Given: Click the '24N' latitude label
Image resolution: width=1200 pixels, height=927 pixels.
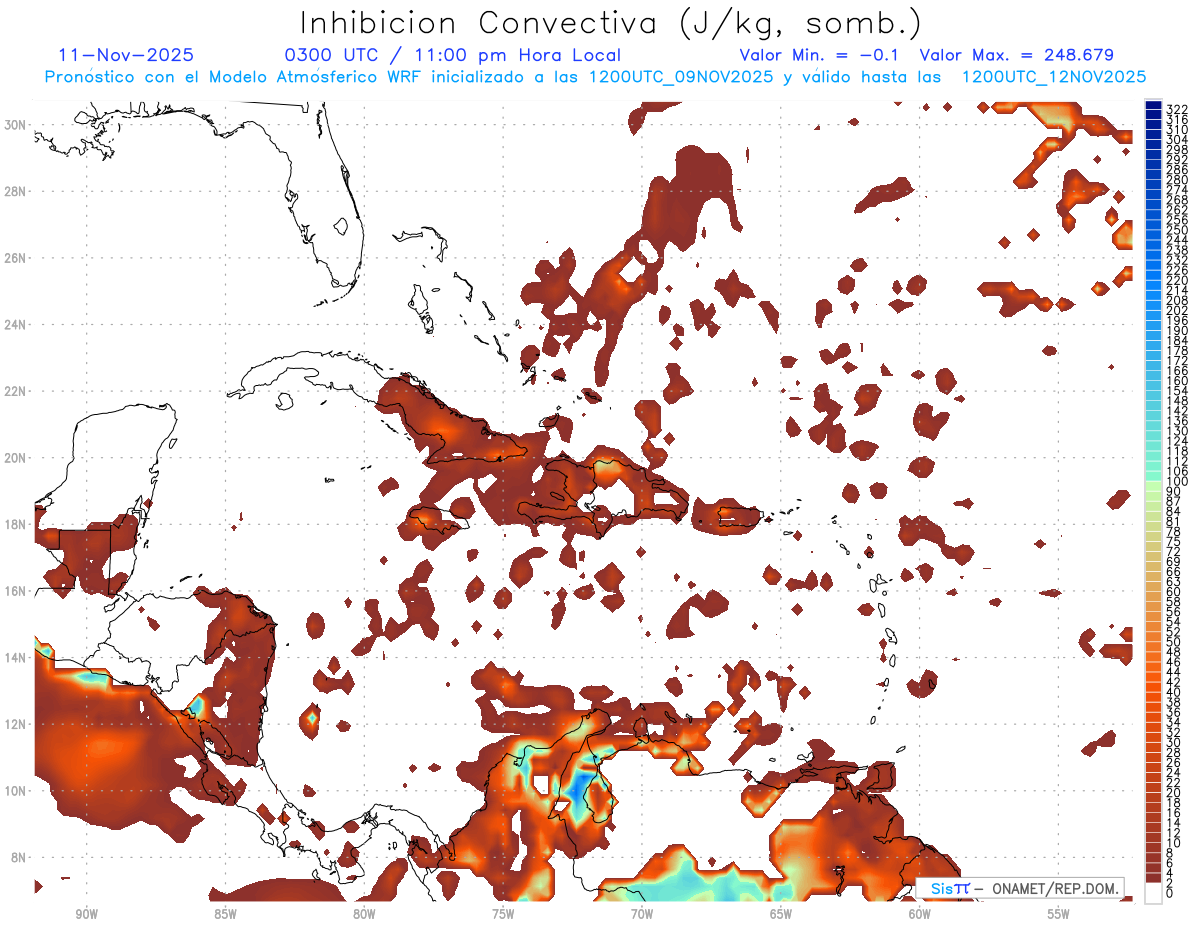Looking at the screenshot, I should point(15,325).
